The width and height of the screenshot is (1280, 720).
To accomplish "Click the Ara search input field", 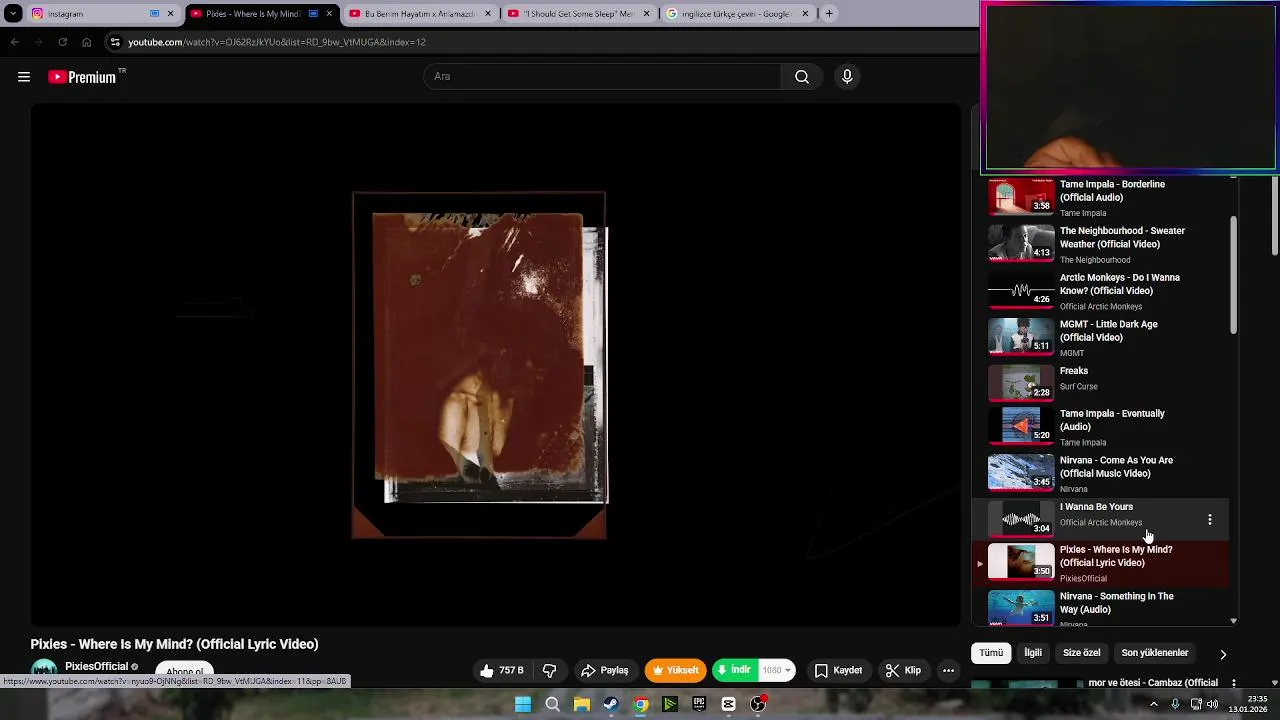I will [x=603, y=77].
